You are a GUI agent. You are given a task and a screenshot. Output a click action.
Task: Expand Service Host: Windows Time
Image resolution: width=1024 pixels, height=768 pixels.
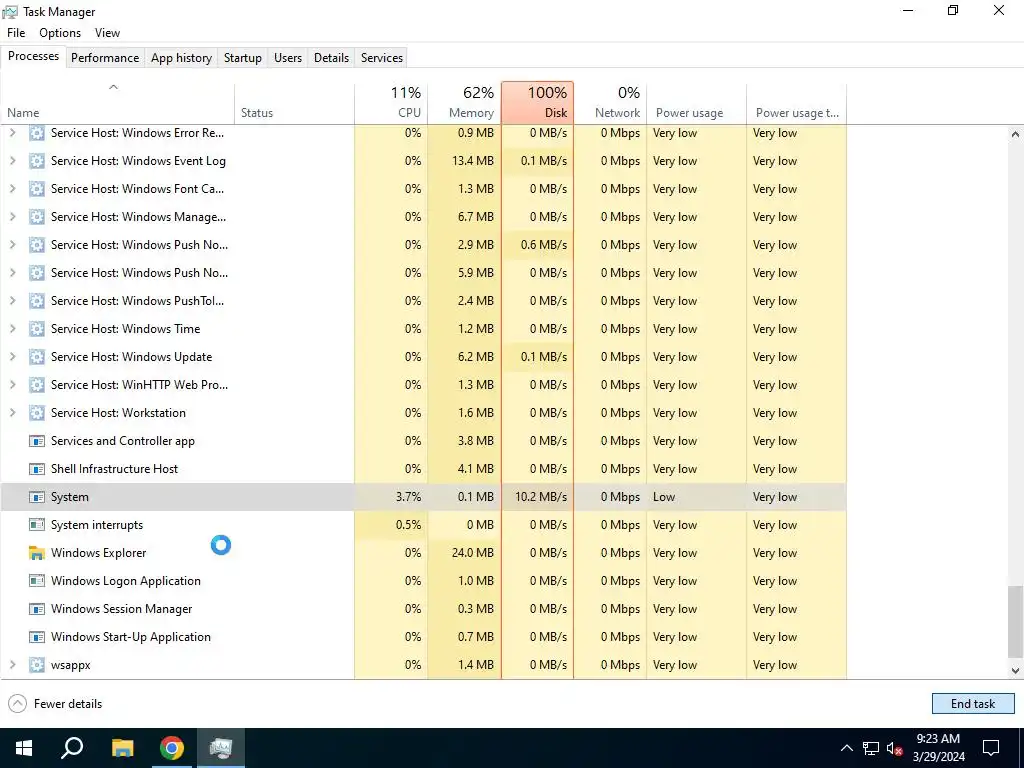point(12,328)
